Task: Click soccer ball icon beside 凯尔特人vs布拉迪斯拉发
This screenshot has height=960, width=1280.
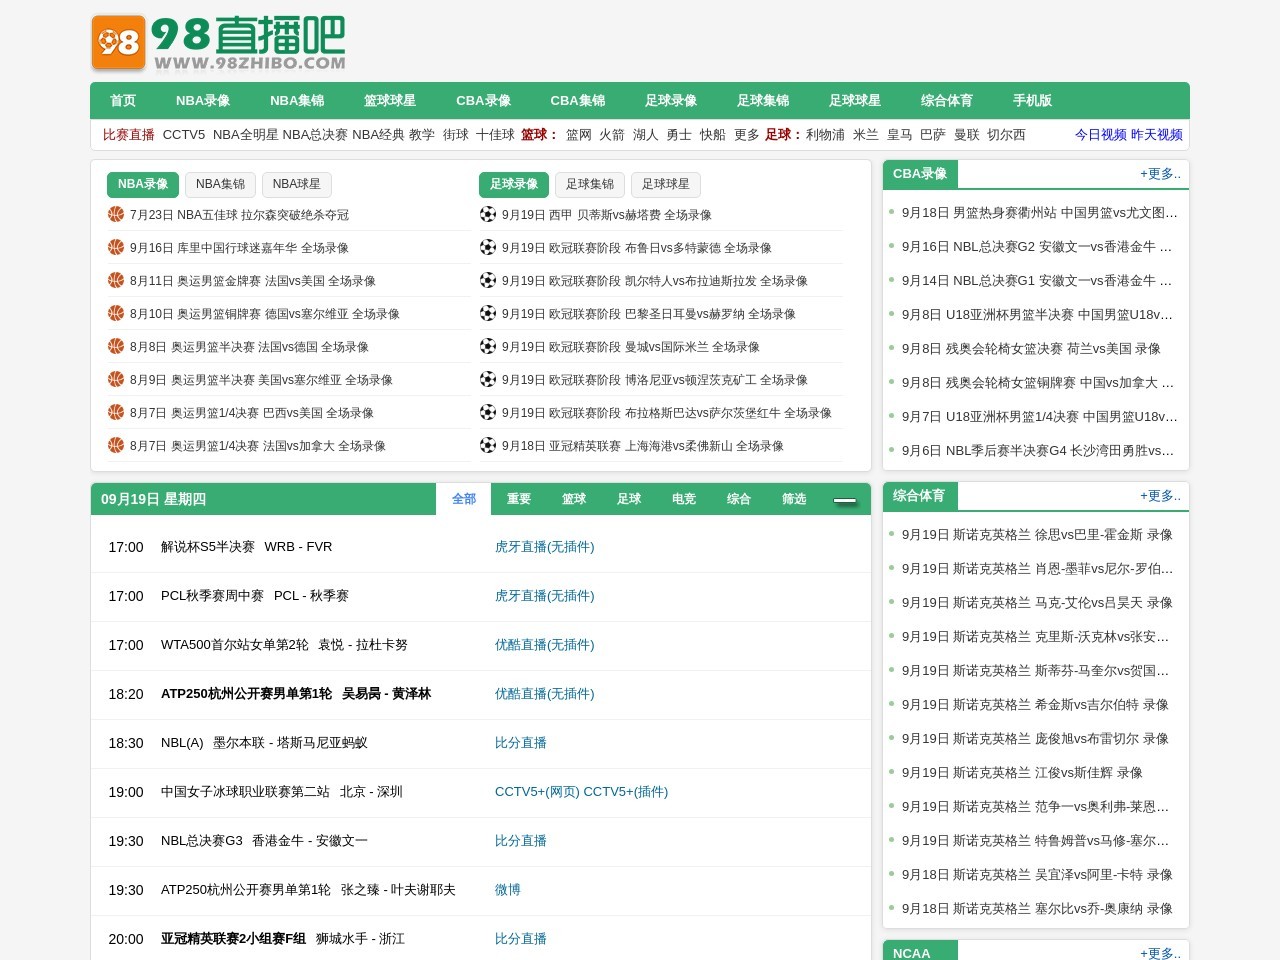Action: (x=488, y=280)
